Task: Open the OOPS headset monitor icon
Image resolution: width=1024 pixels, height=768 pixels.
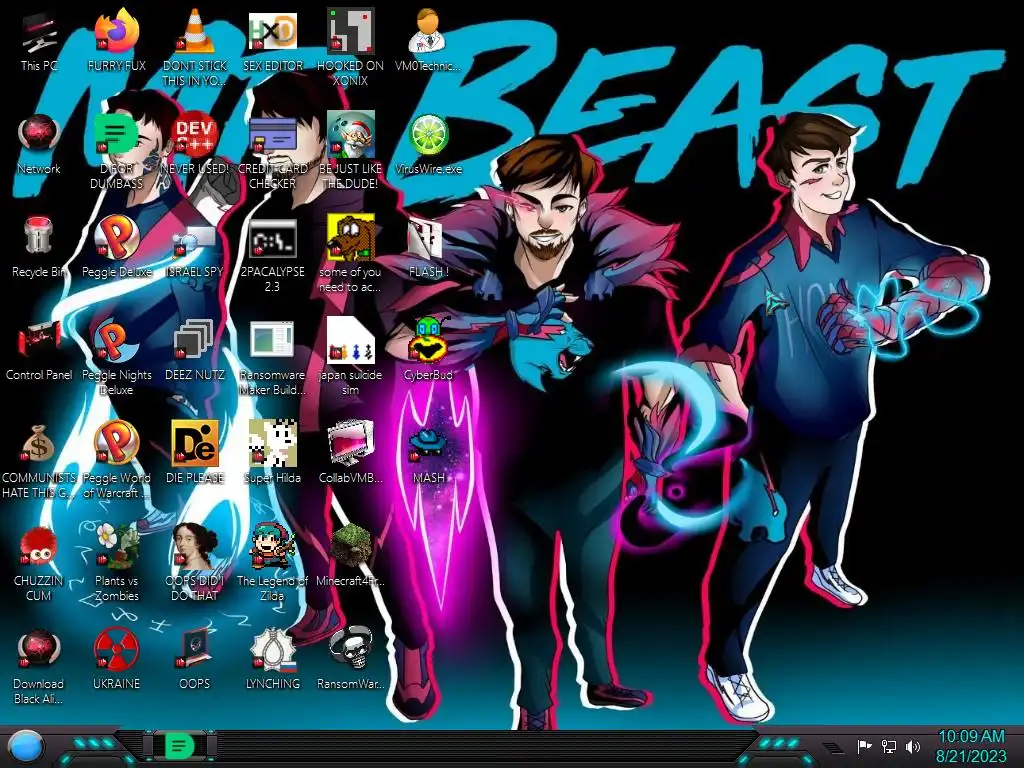Action: [195, 649]
